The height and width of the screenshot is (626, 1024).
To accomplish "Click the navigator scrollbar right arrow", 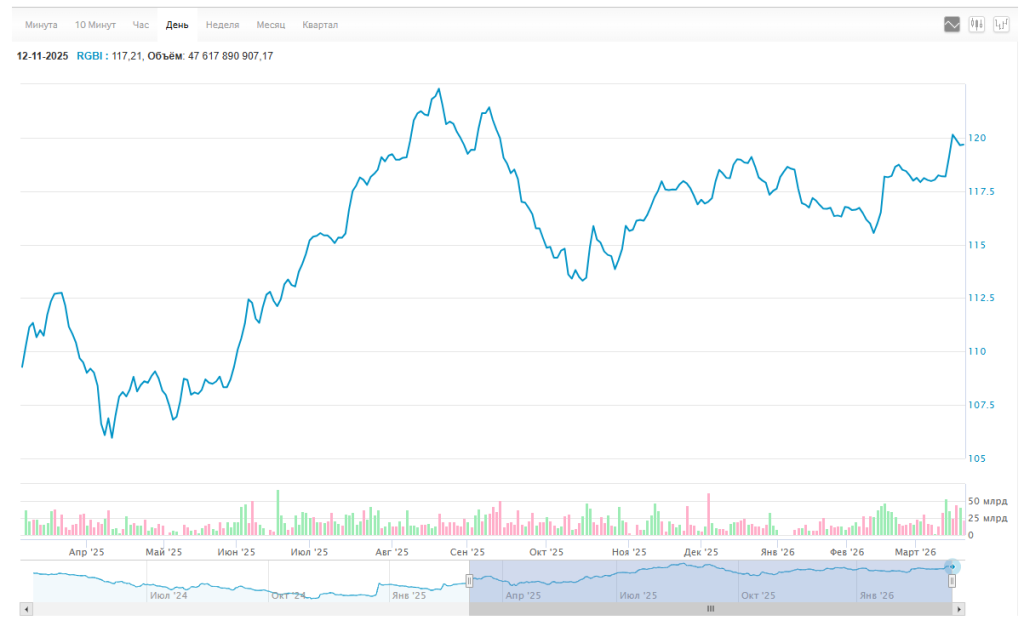I will coord(959,608).
